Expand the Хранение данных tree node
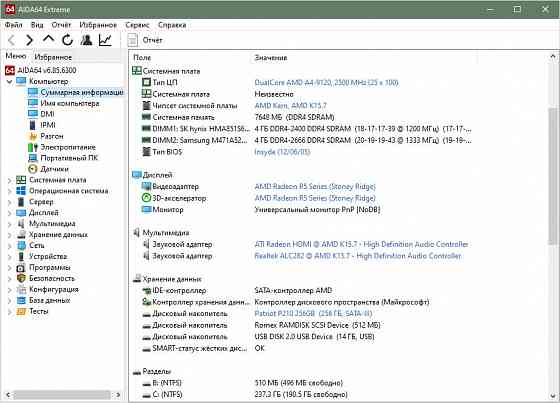The width and height of the screenshot is (560, 403). tap(10, 235)
